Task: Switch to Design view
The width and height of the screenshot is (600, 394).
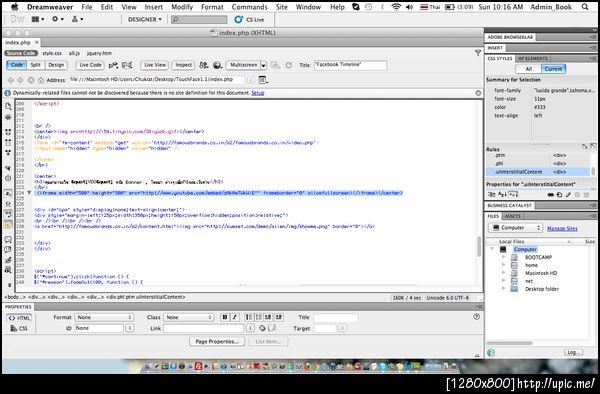Action: pyautogui.click(x=56, y=65)
